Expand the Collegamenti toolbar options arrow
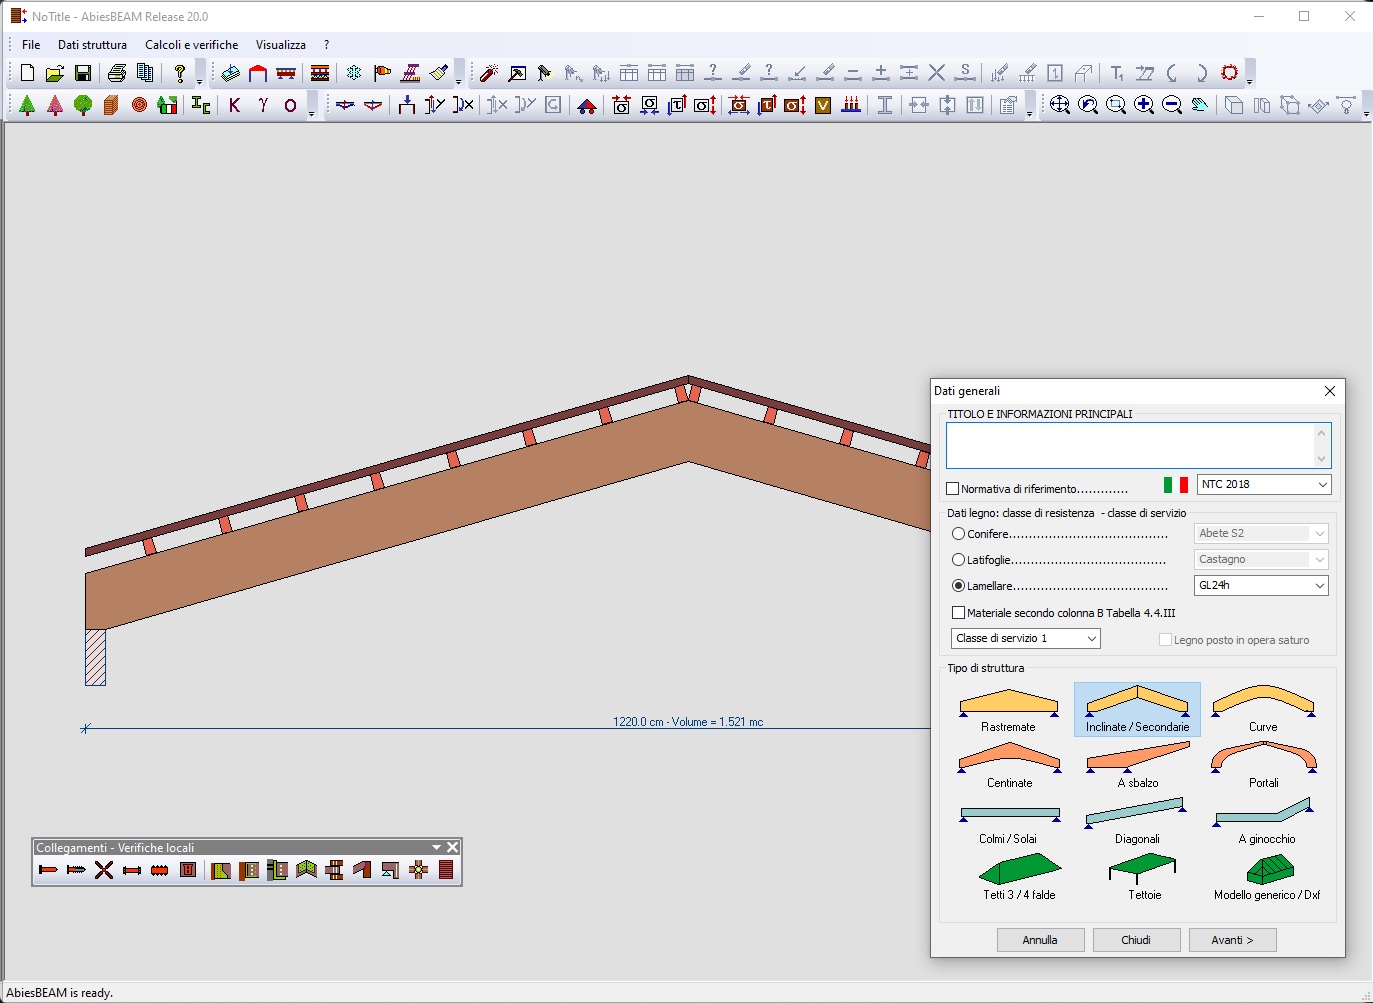 (436, 847)
